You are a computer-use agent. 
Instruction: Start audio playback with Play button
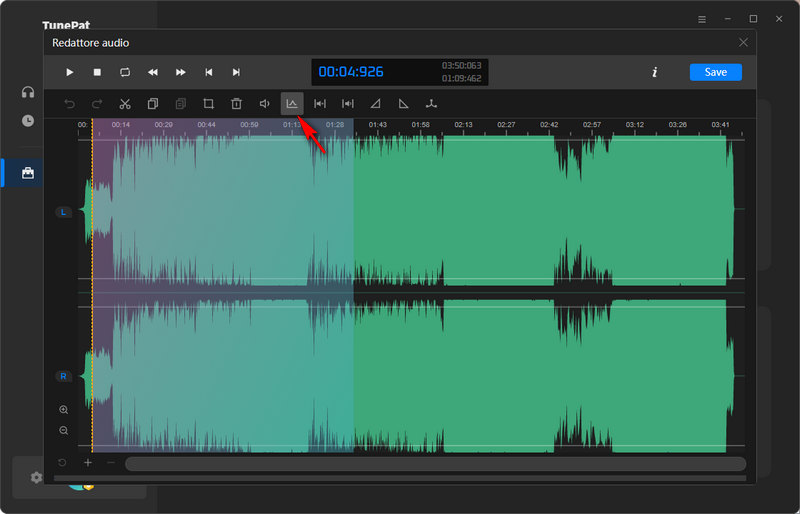click(x=69, y=72)
